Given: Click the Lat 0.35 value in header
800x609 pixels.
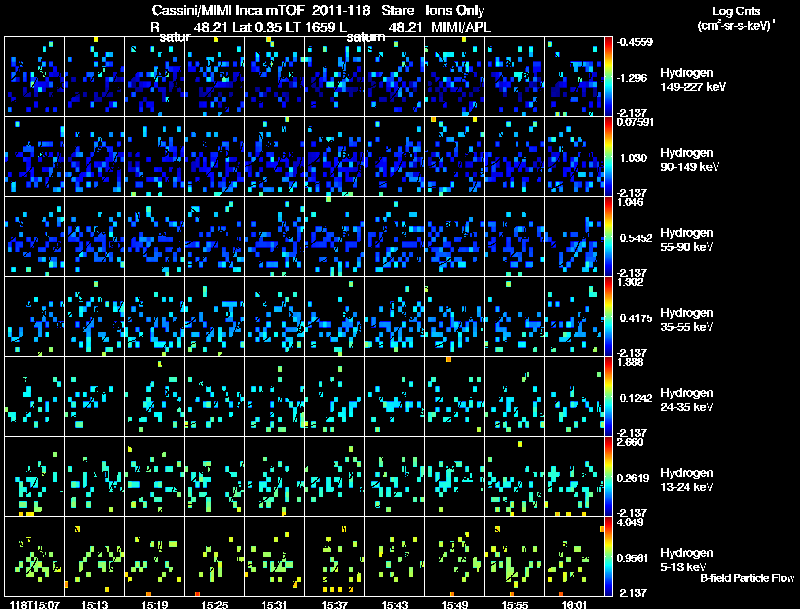Looking at the screenshot, I should (x=257, y=27).
